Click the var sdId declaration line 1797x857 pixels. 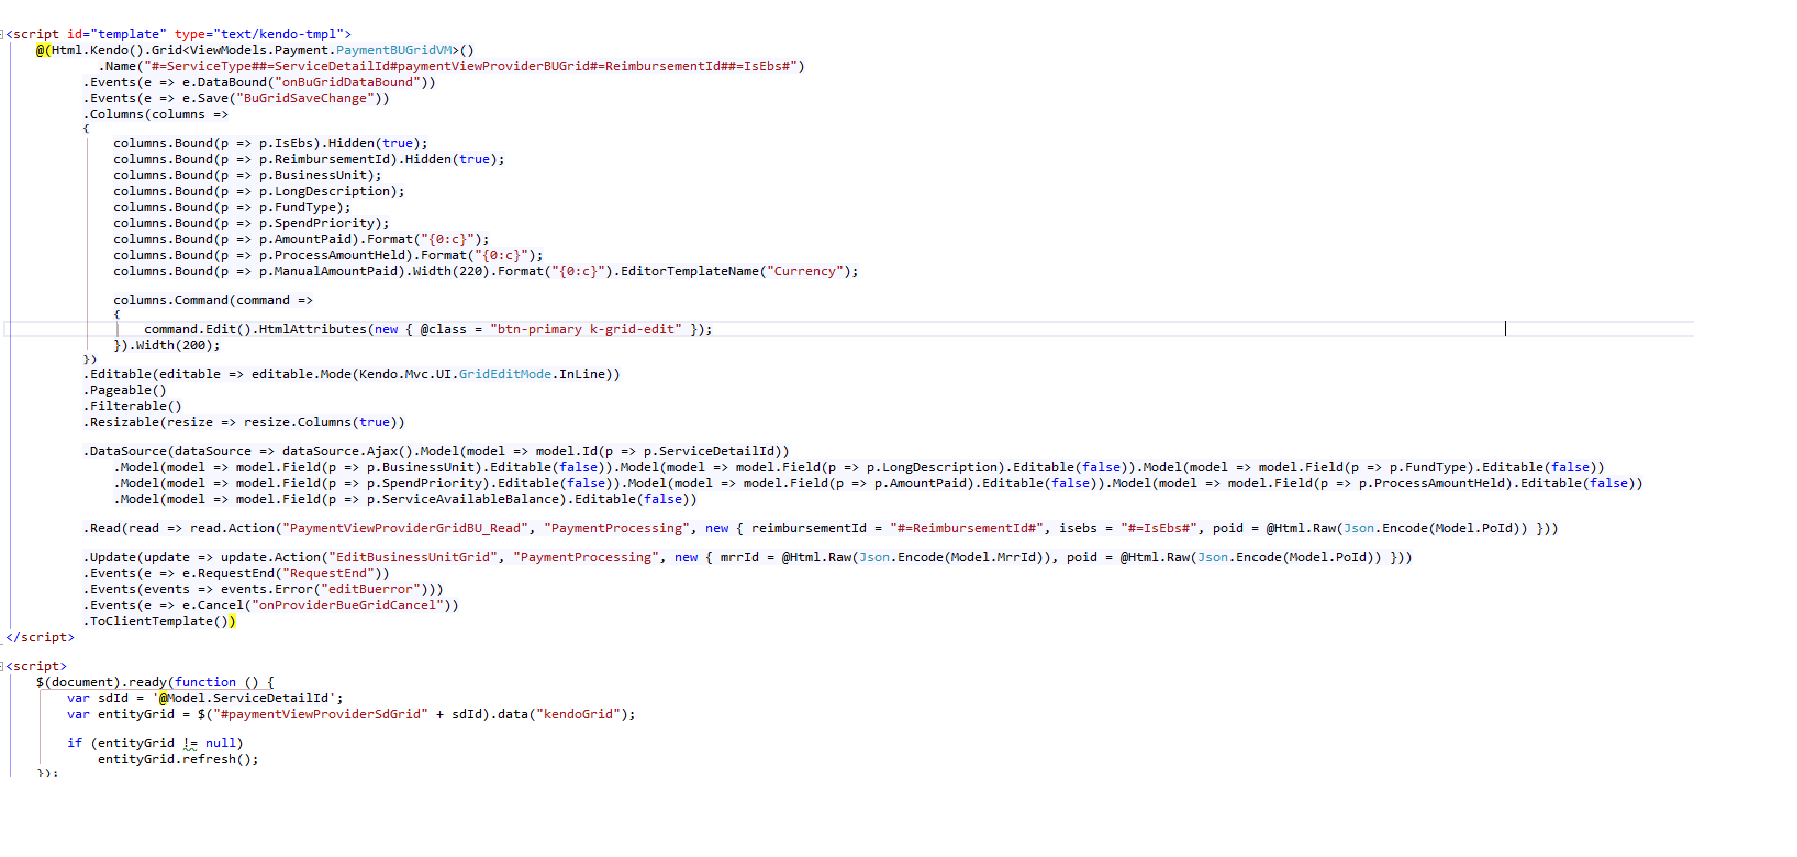(x=205, y=698)
